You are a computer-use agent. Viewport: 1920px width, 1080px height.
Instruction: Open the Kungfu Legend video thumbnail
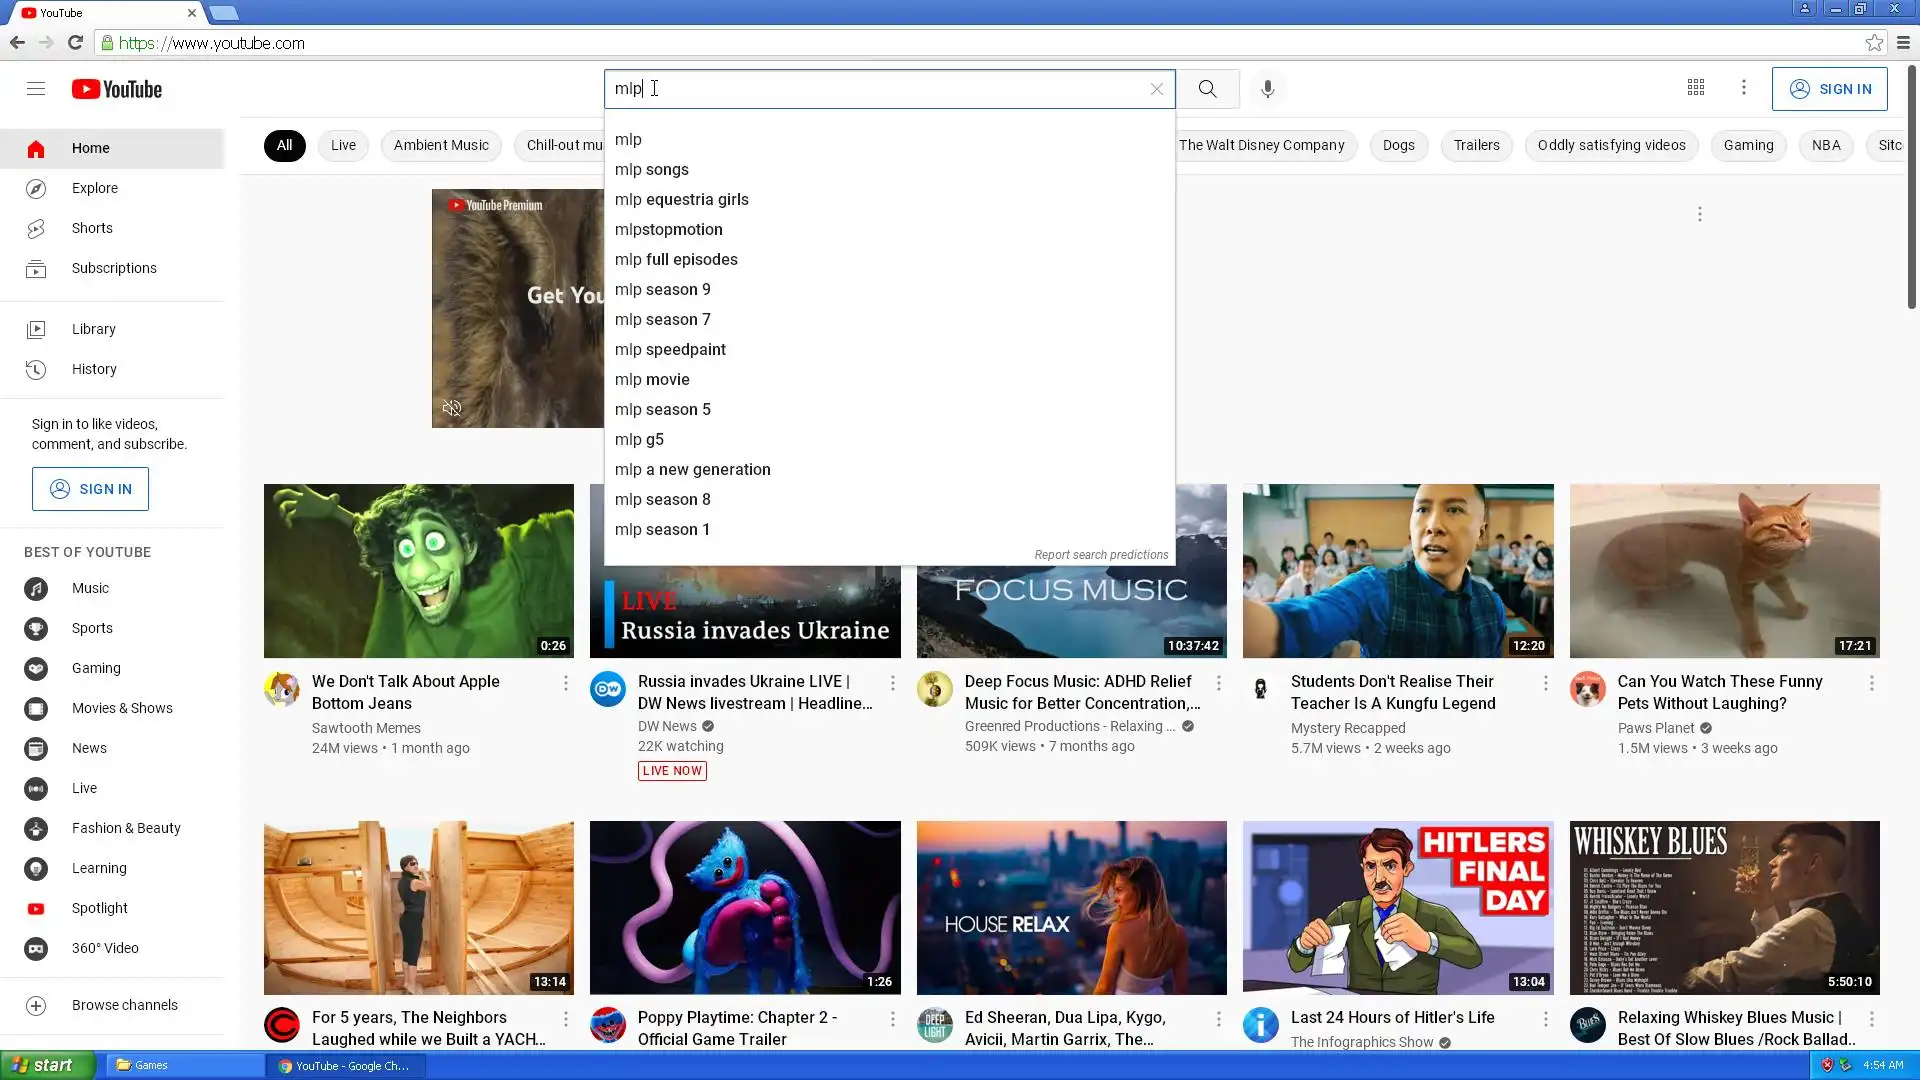pos(1398,571)
